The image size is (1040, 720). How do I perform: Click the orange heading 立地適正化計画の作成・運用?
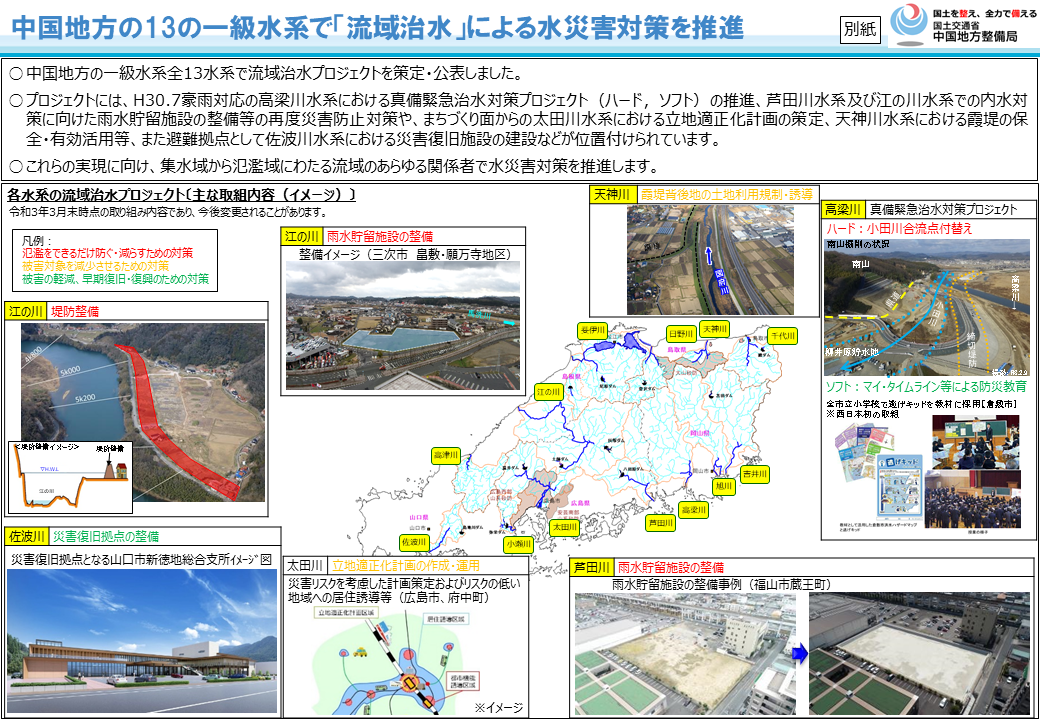(405, 566)
